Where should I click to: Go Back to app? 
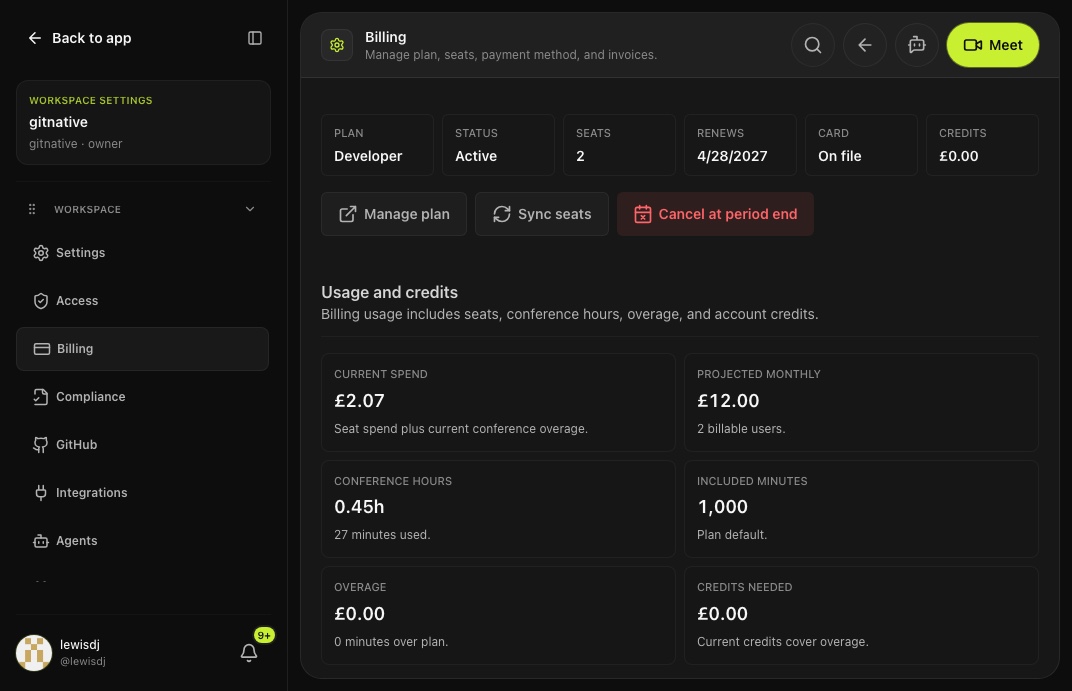pos(79,38)
